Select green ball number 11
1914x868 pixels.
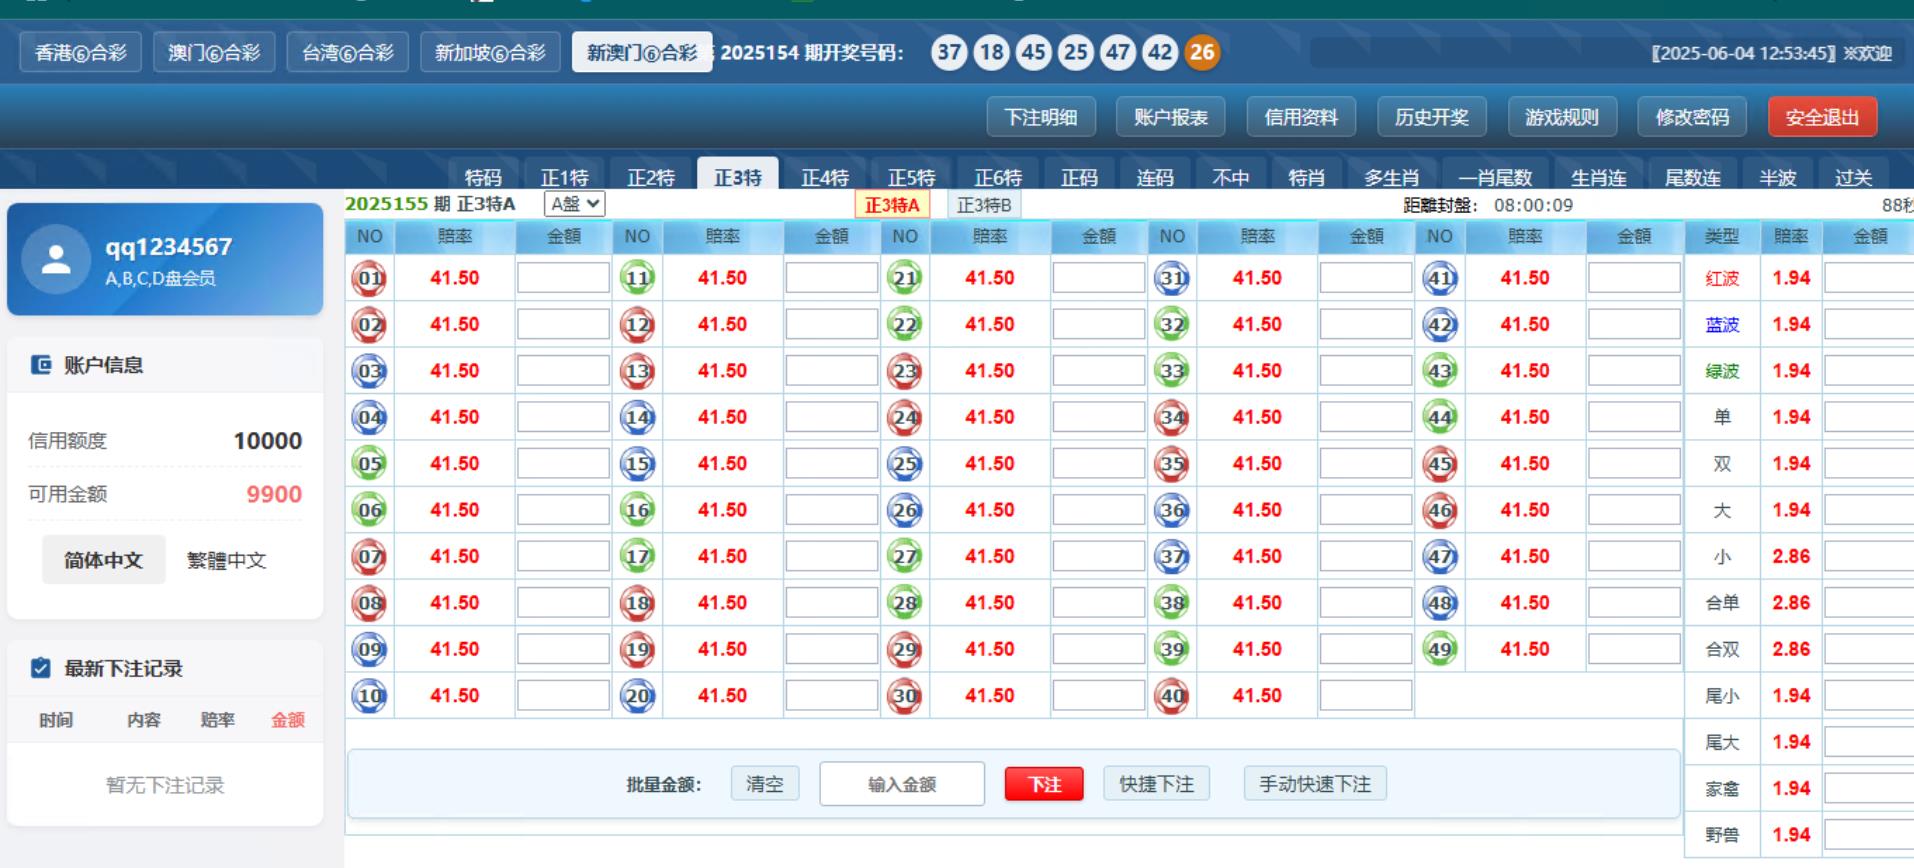[637, 278]
